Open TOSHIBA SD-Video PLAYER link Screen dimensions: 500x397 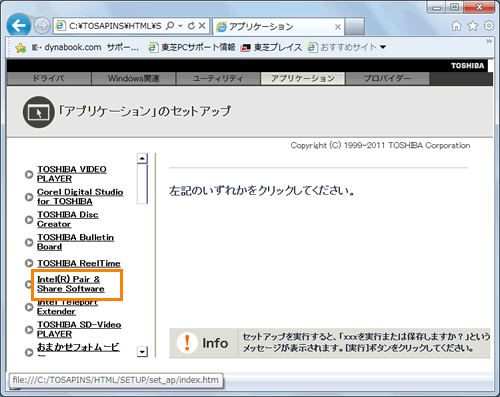[79, 329]
